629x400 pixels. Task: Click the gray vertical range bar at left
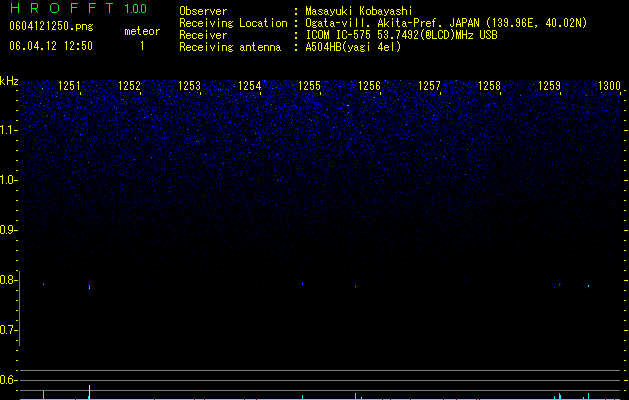[20, 308]
